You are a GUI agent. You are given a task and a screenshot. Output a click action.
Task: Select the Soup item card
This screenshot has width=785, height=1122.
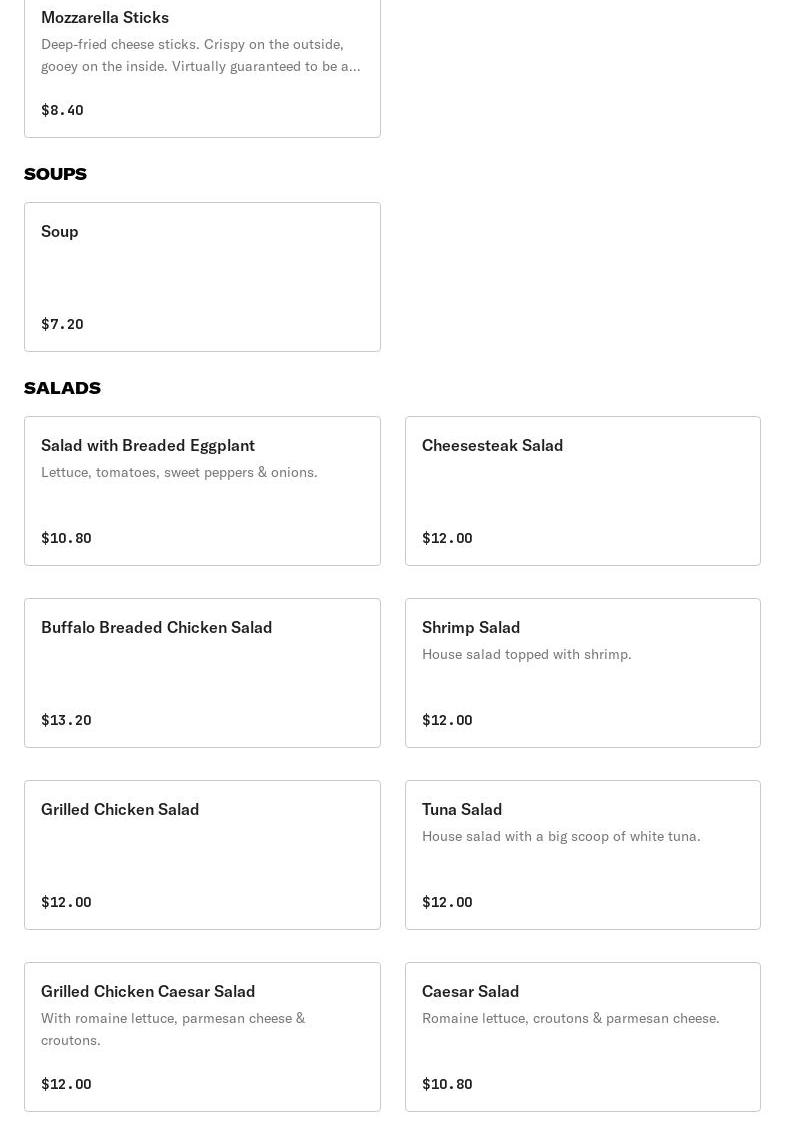click(x=202, y=277)
